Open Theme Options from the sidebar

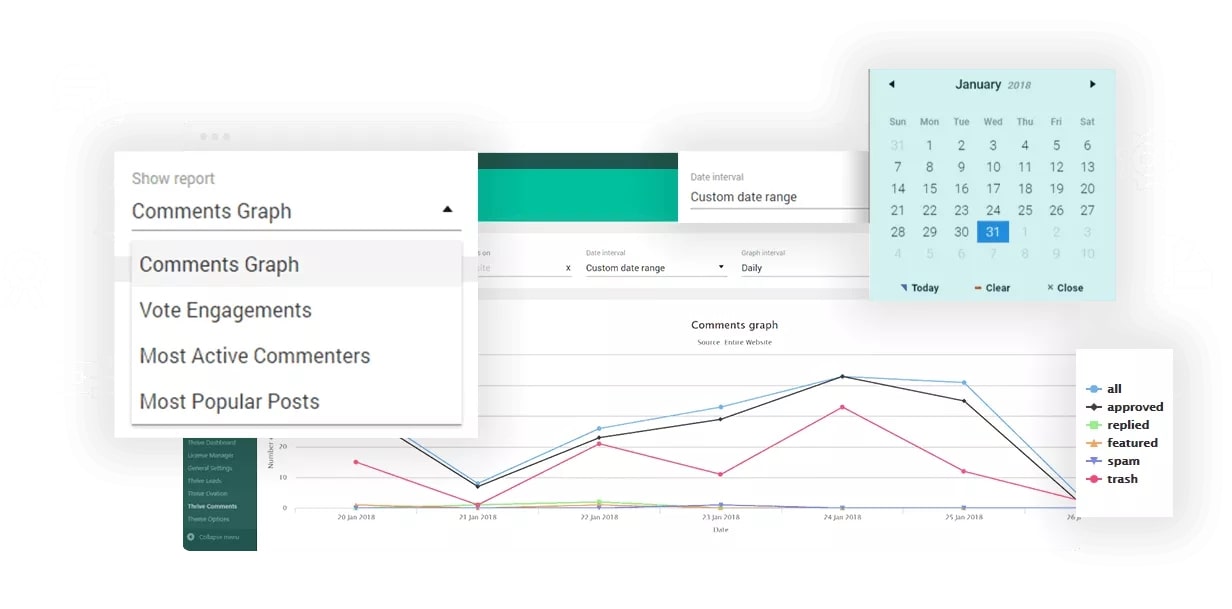click(x=210, y=519)
